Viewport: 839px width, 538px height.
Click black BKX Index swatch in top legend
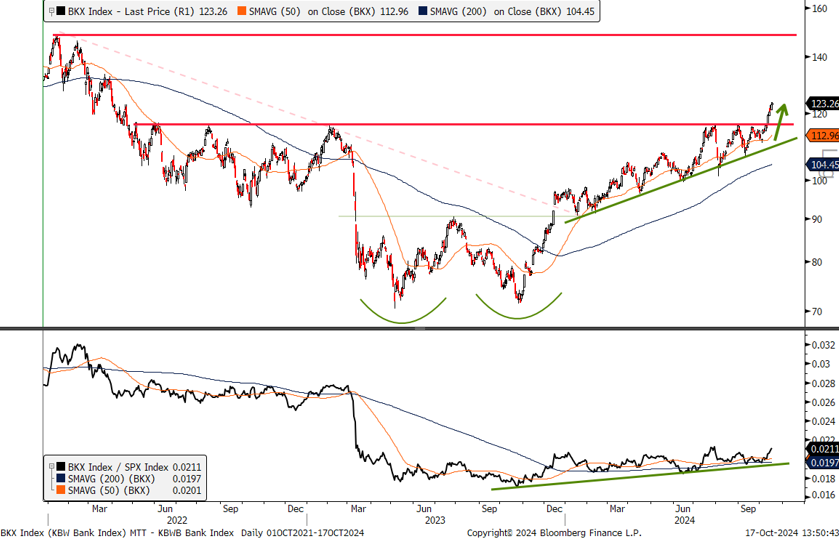pos(61,11)
